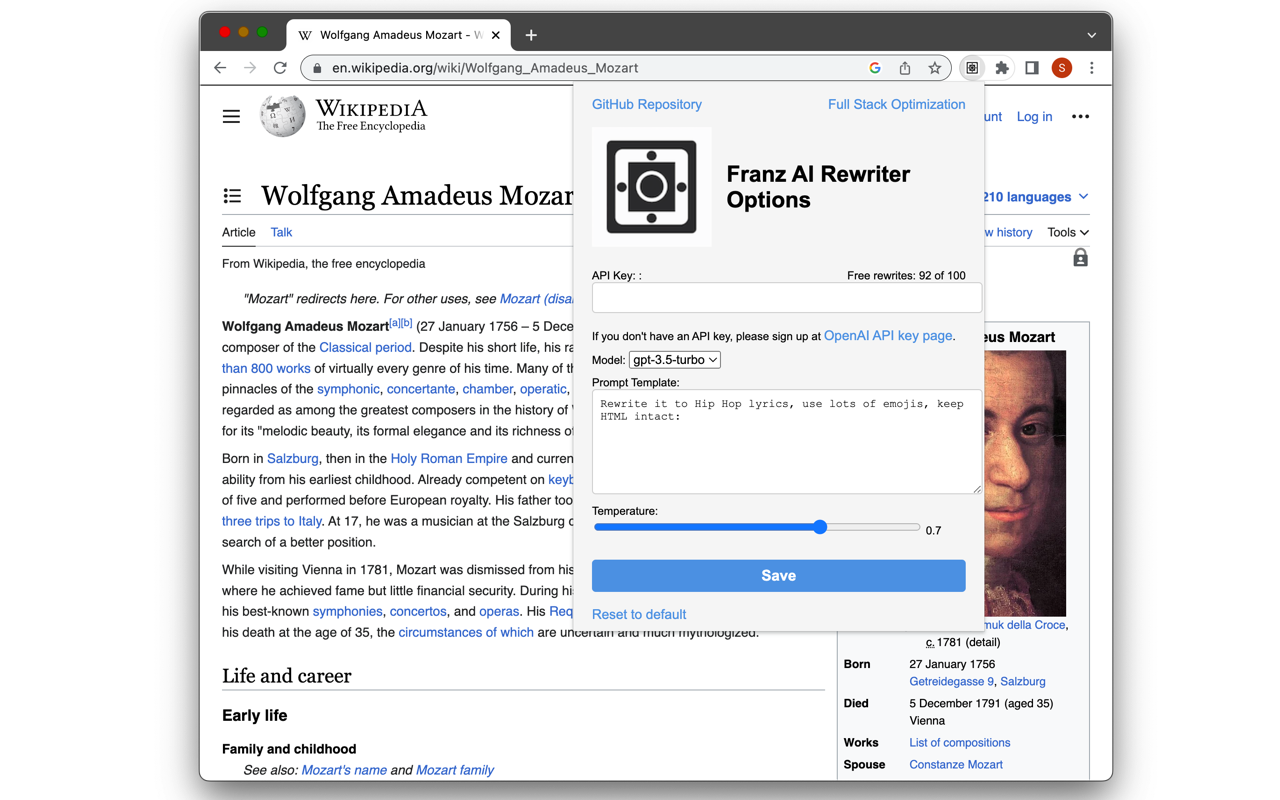
Task: Click inside the Prompt Template textarea
Action: coord(787,441)
